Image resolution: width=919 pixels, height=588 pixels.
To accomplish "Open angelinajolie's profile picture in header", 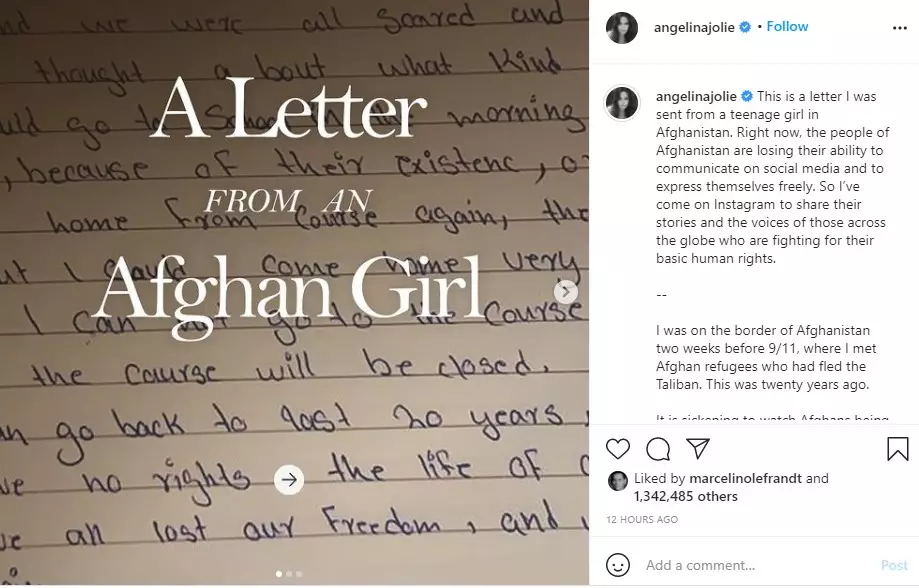I will click(x=622, y=28).
